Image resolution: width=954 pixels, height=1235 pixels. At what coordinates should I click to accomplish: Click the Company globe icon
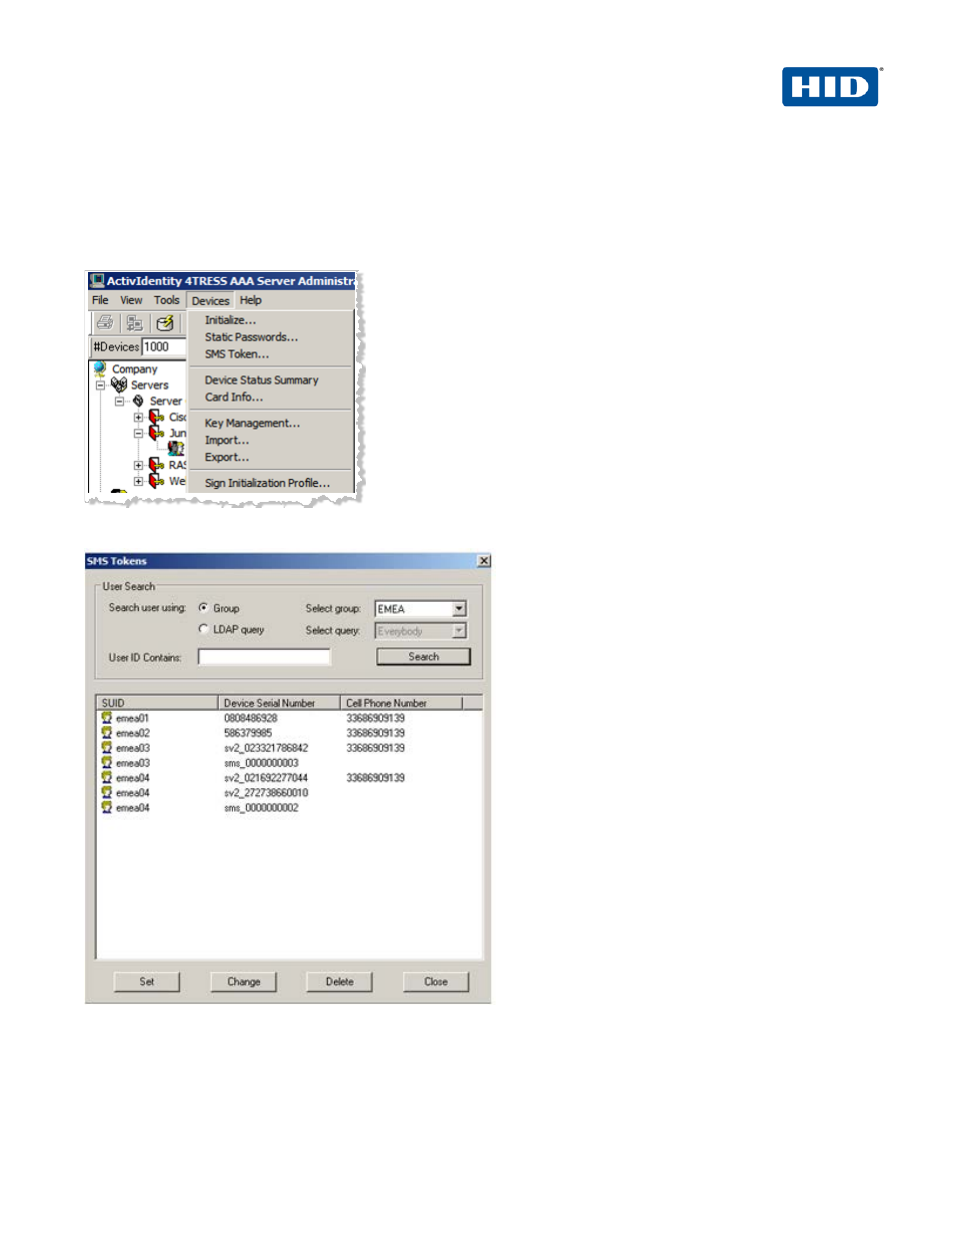[100, 369]
